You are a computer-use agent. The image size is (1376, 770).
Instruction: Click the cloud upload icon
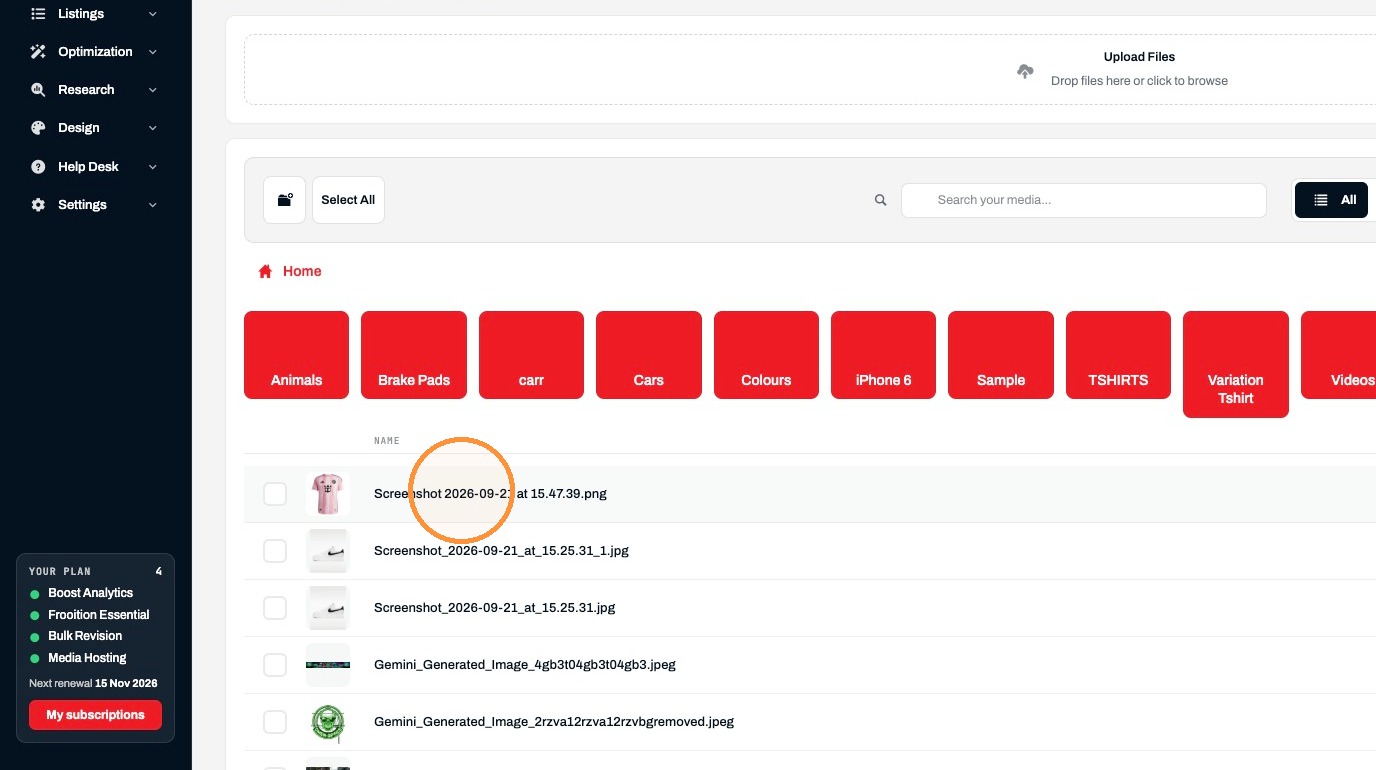(x=1025, y=71)
